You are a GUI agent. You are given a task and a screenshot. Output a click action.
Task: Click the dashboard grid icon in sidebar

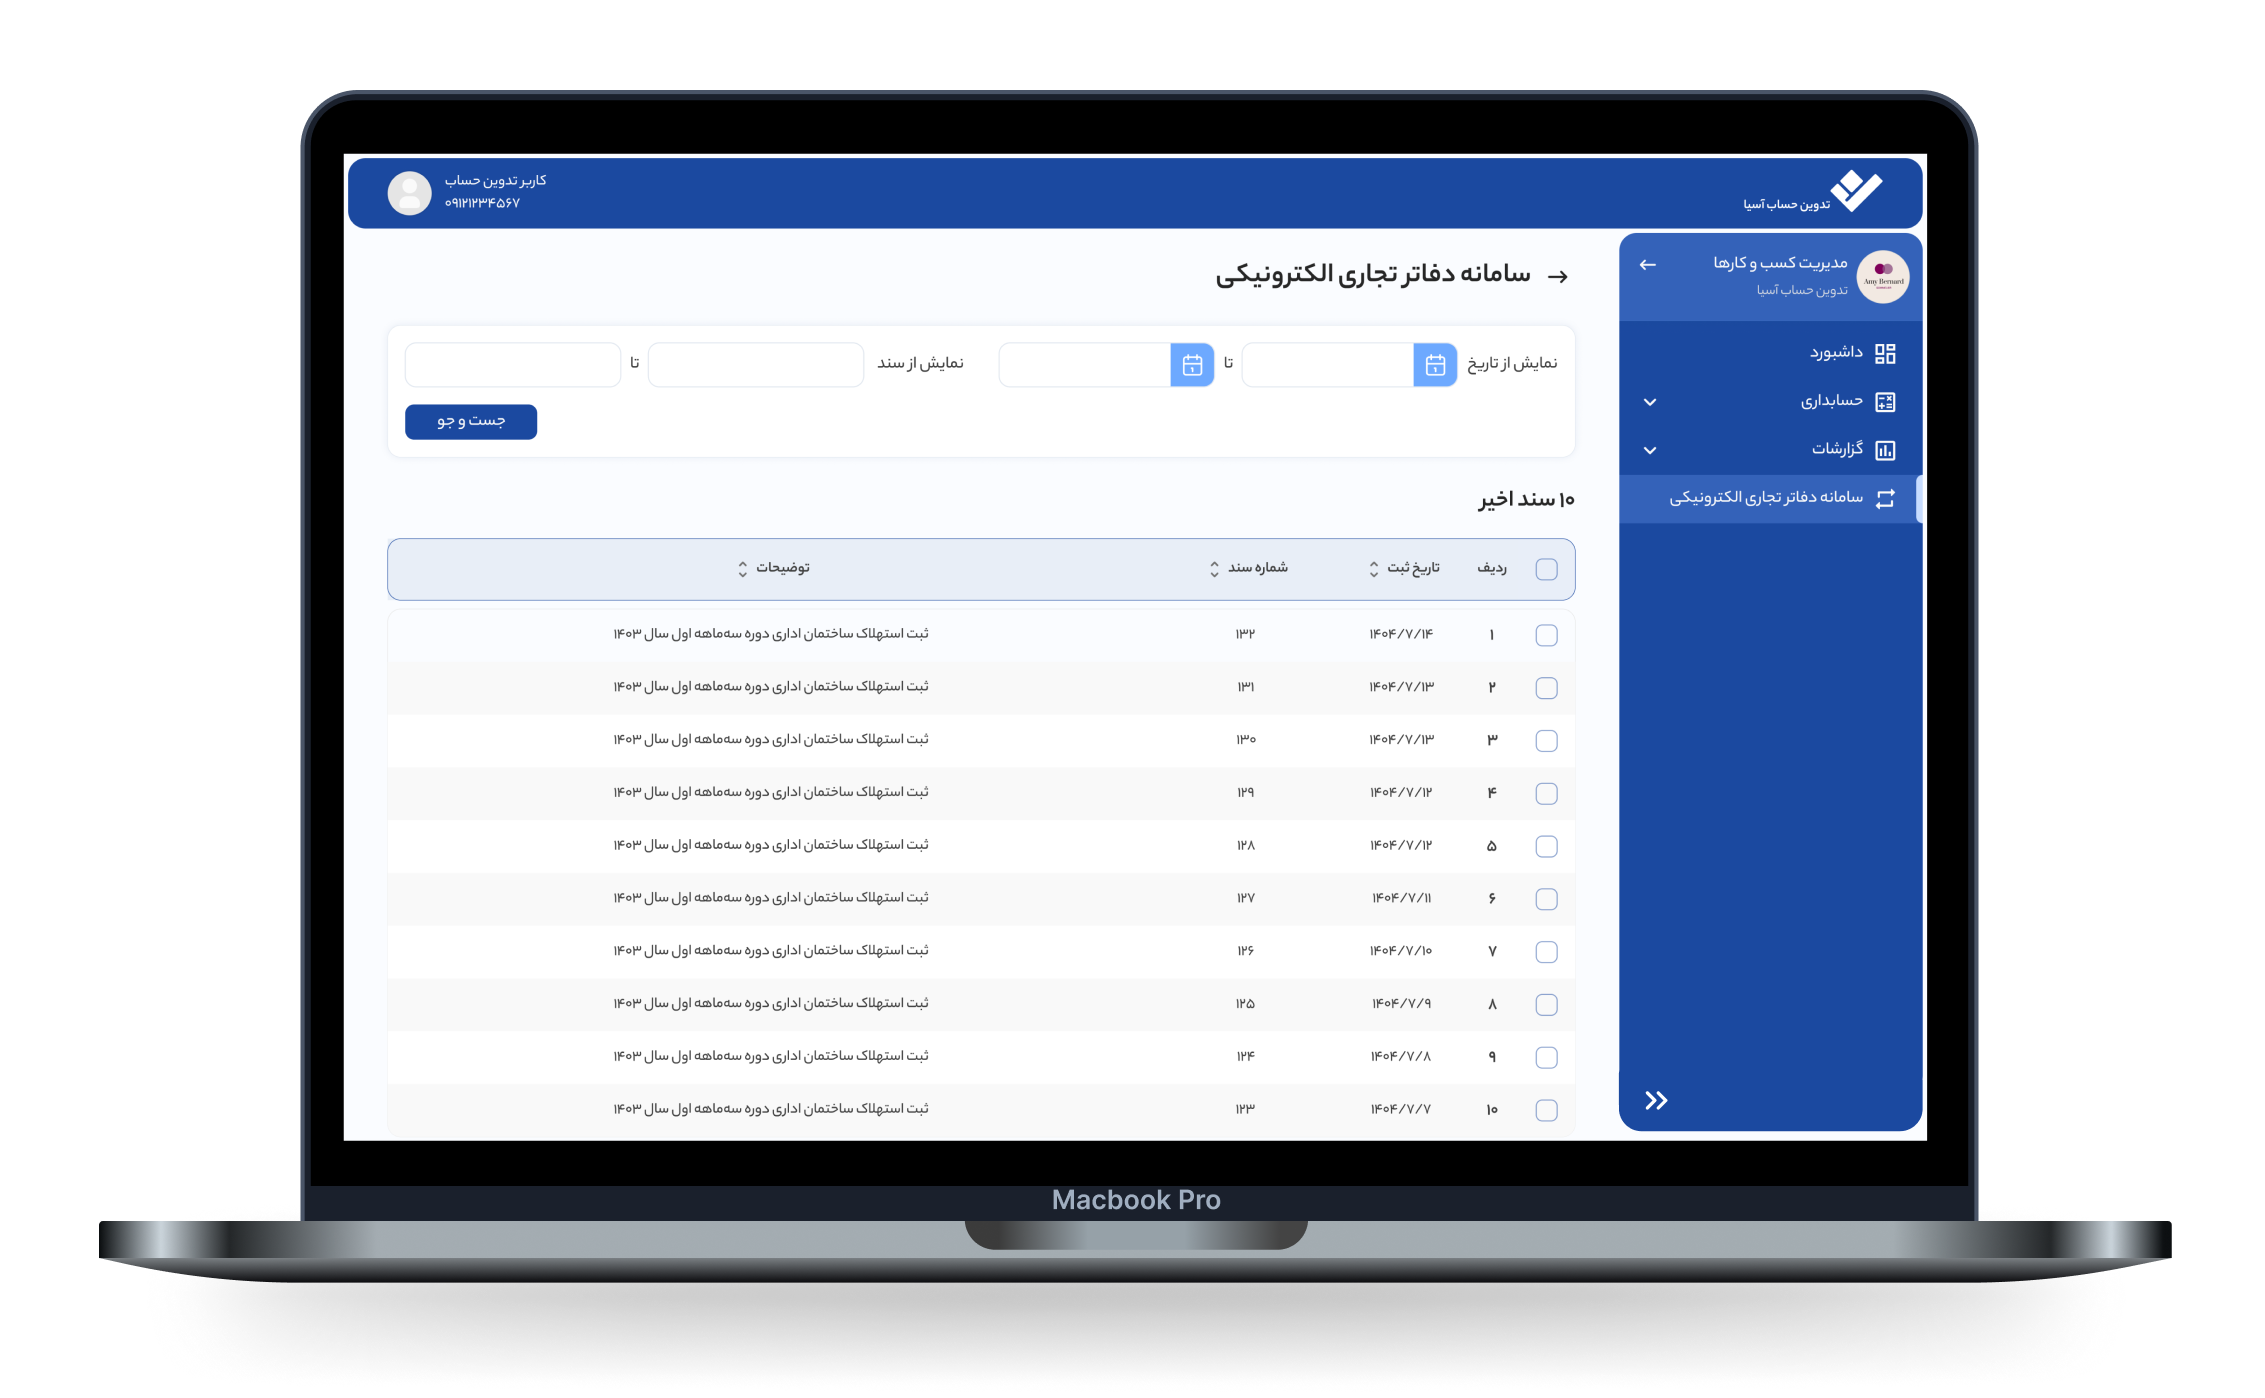point(1884,354)
